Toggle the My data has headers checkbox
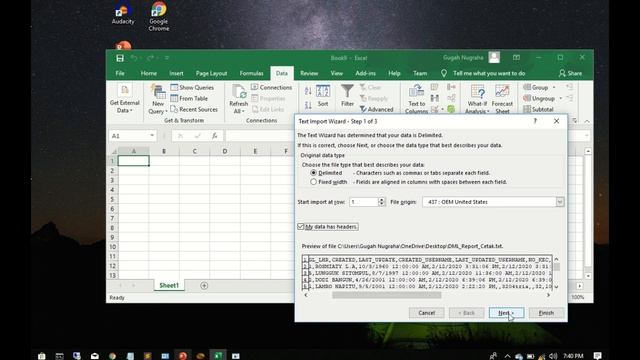Viewport: 640px width, 360px height. pyautogui.click(x=301, y=227)
